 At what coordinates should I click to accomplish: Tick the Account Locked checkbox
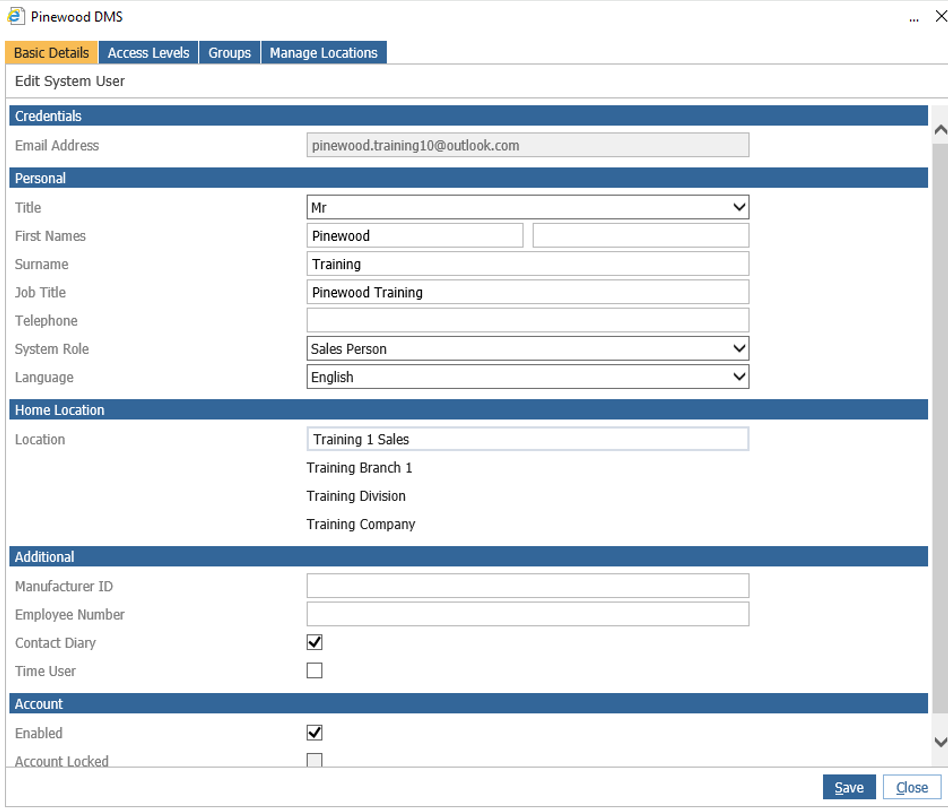coord(314,759)
